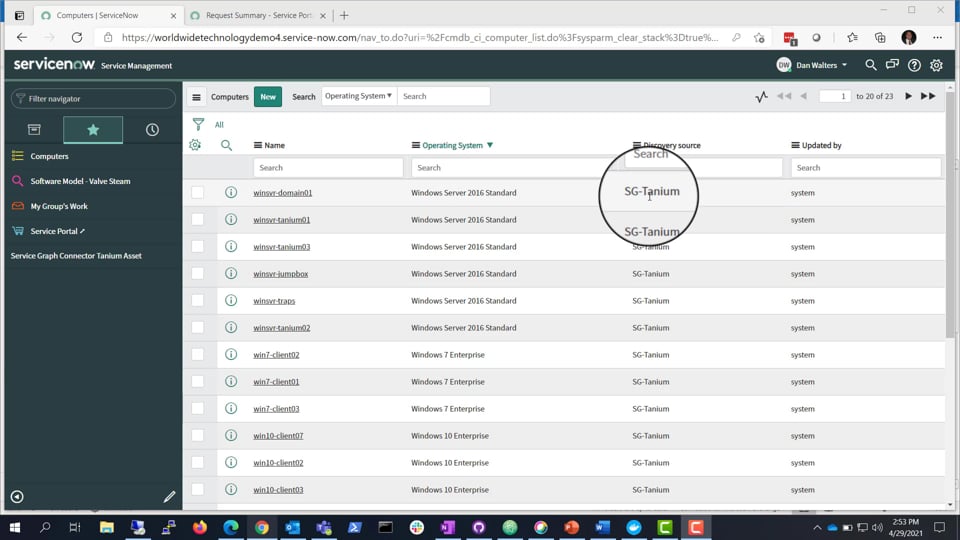Image resolution: width=960 pixels, height=540 pixels.
Task: Open Updated by column menu icon
Action: pos(795,146)
